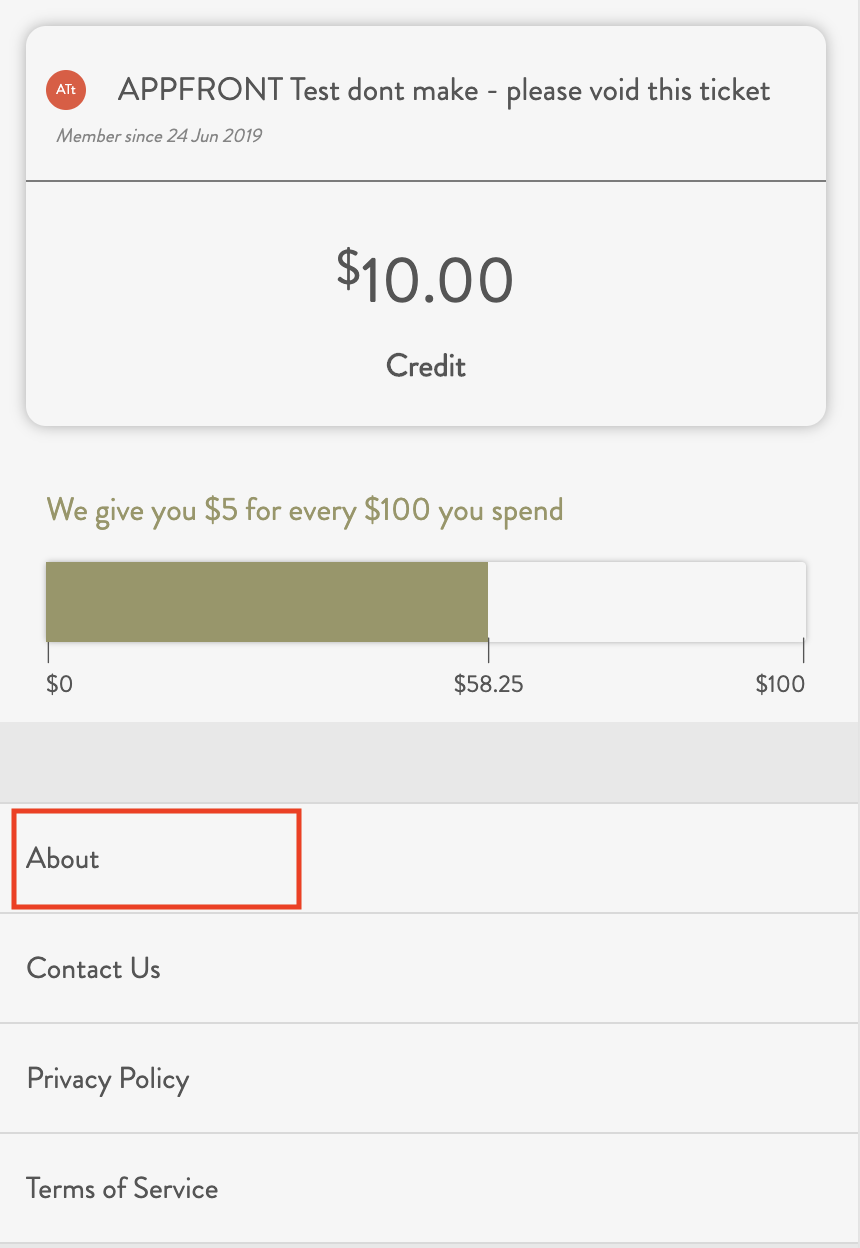This screenshot has width=860, height=1248.
Task: Click the 'please void this ticket' text
Action: 638,91
